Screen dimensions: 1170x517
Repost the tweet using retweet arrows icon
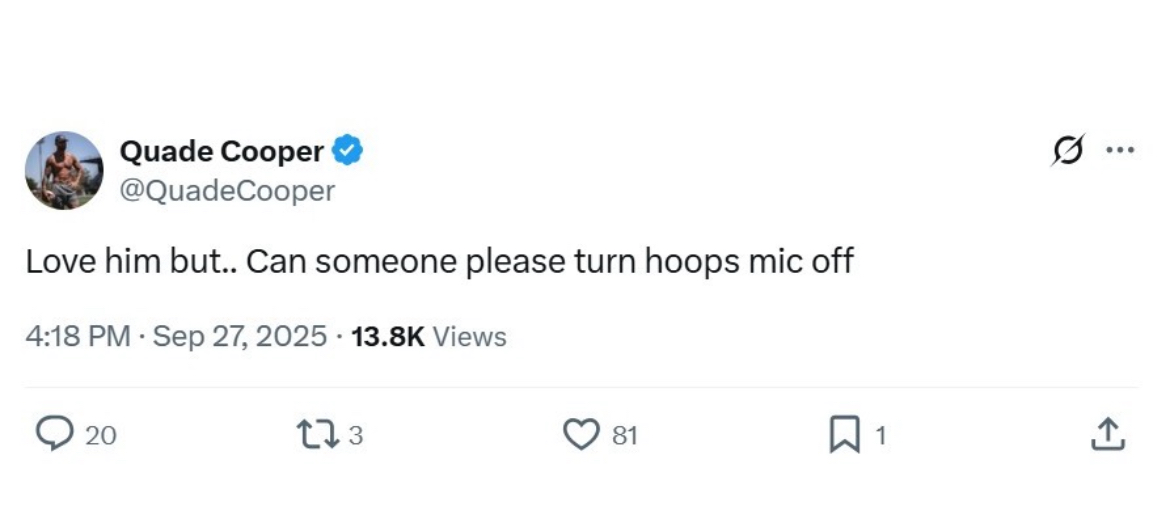click(x=317, y=434)
